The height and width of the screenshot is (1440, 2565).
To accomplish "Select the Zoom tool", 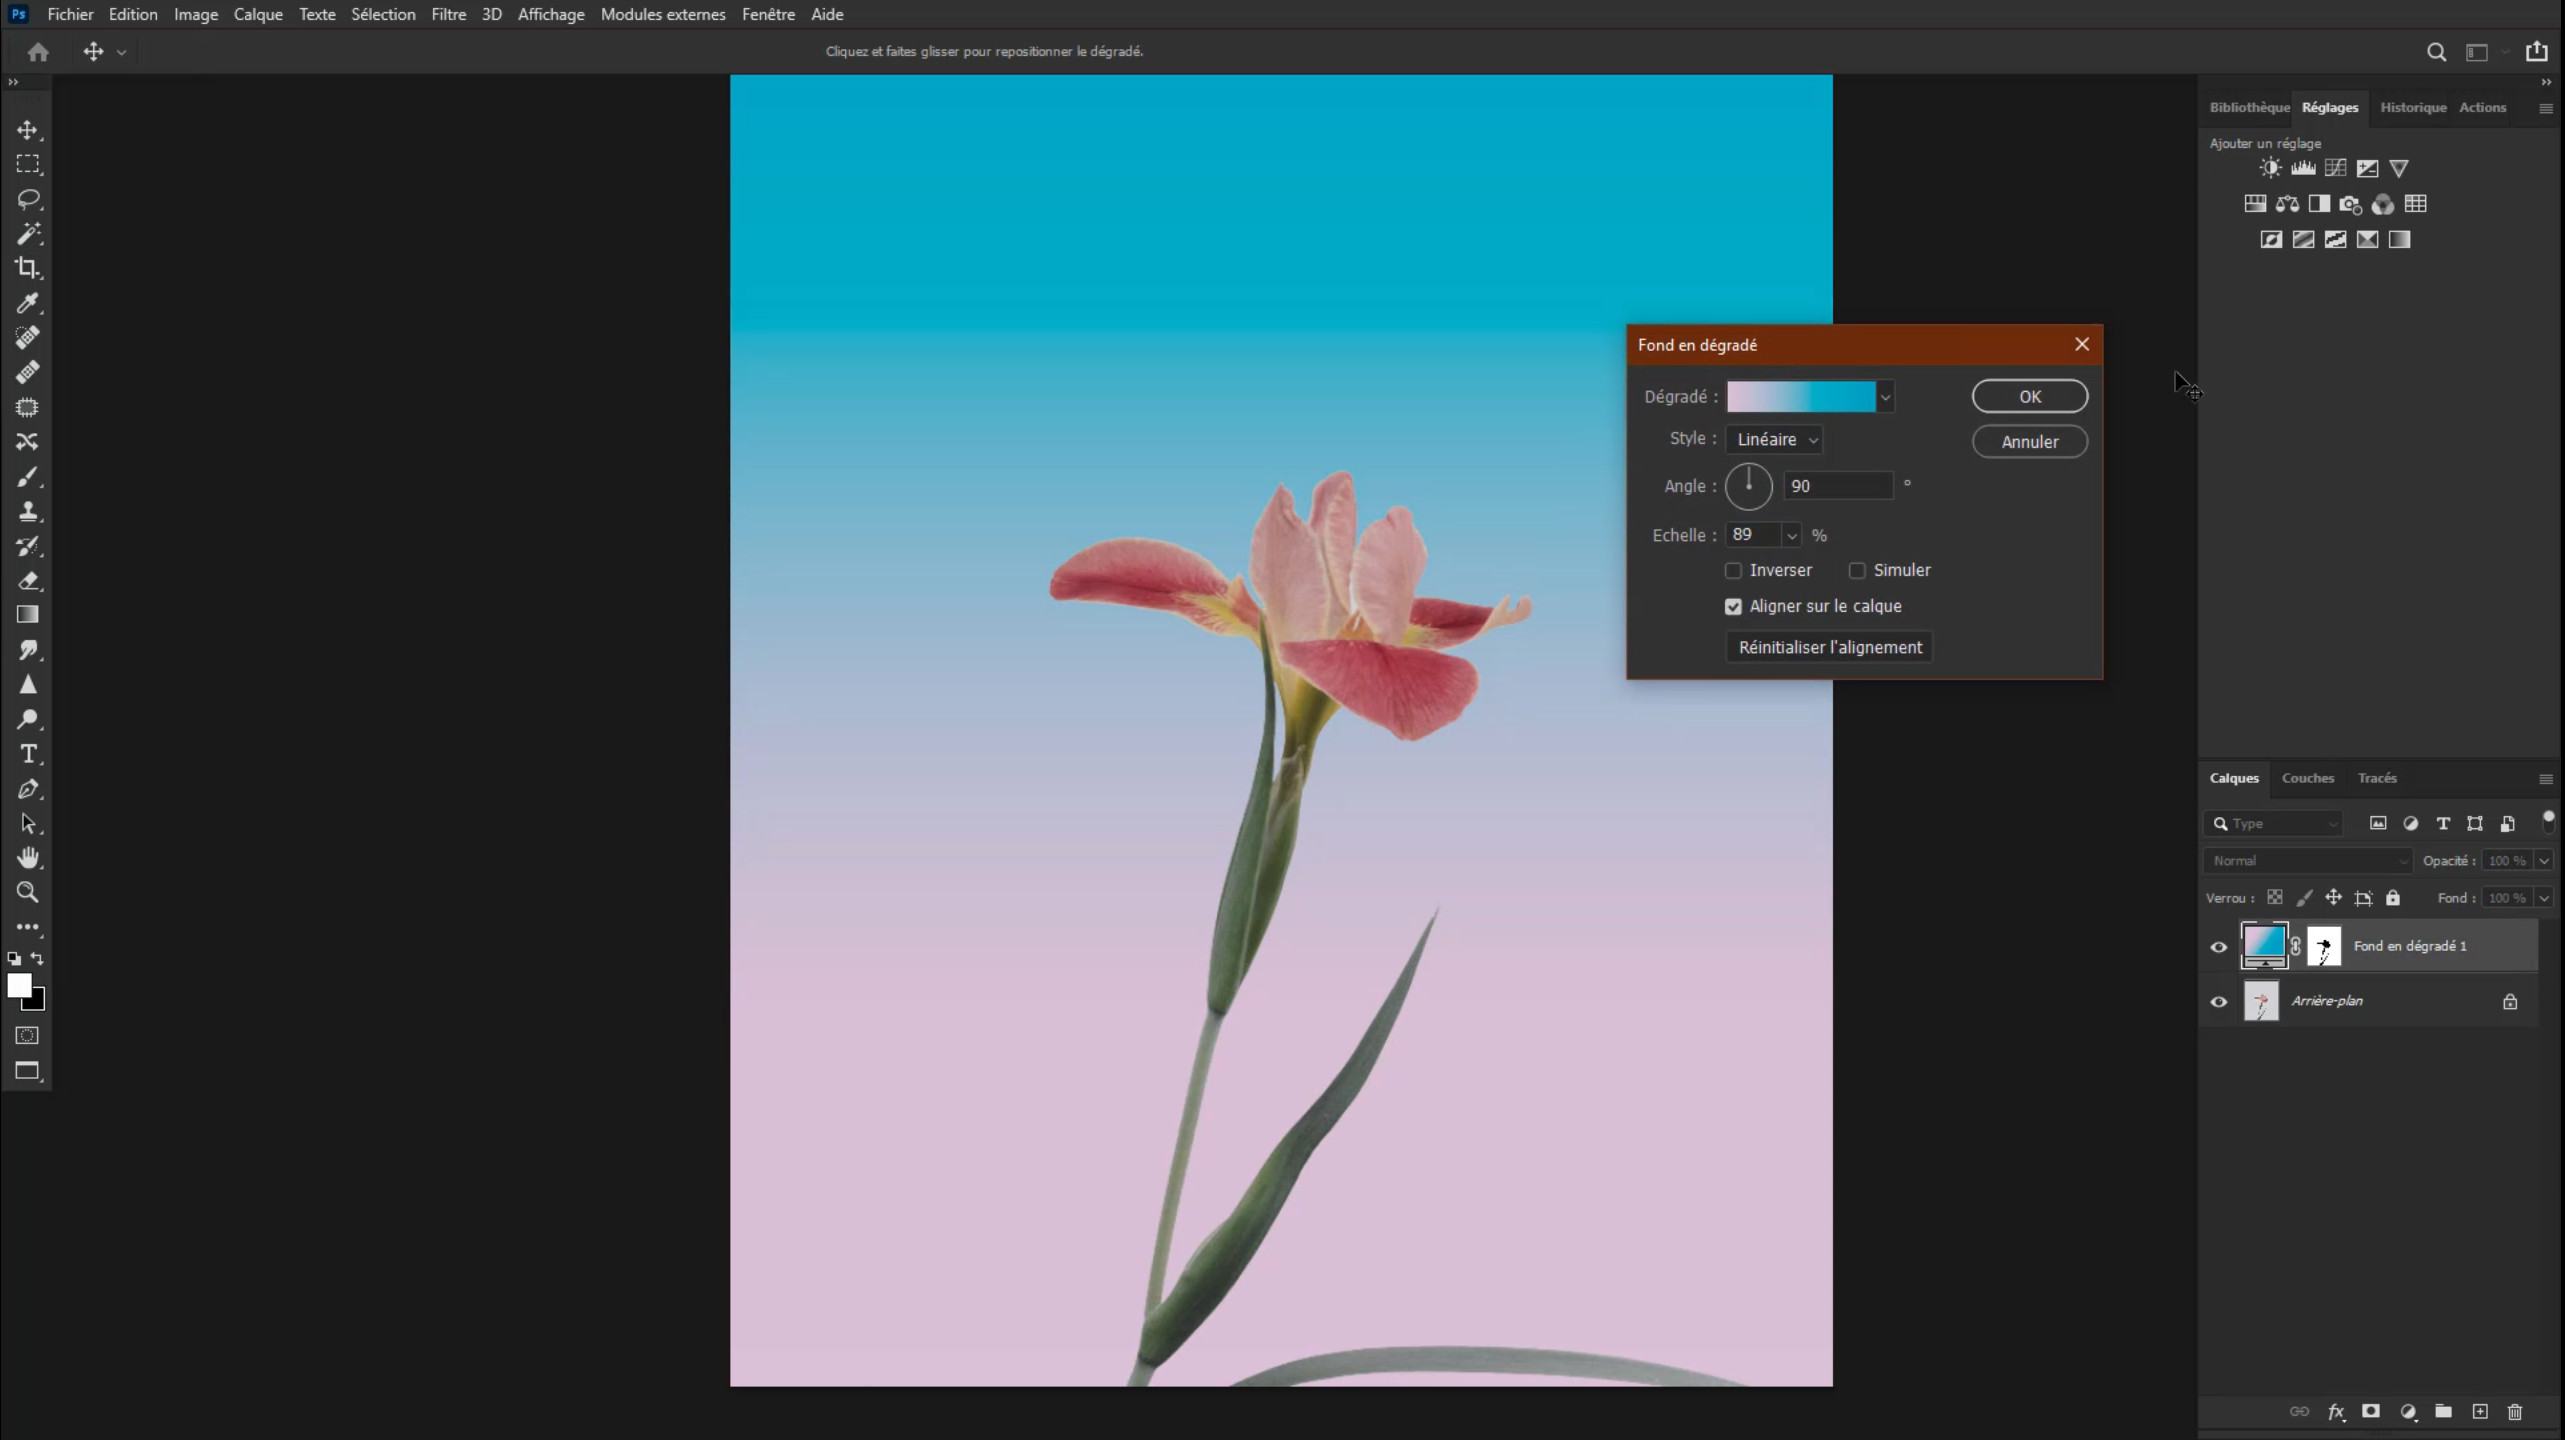I will coord(28,892).
